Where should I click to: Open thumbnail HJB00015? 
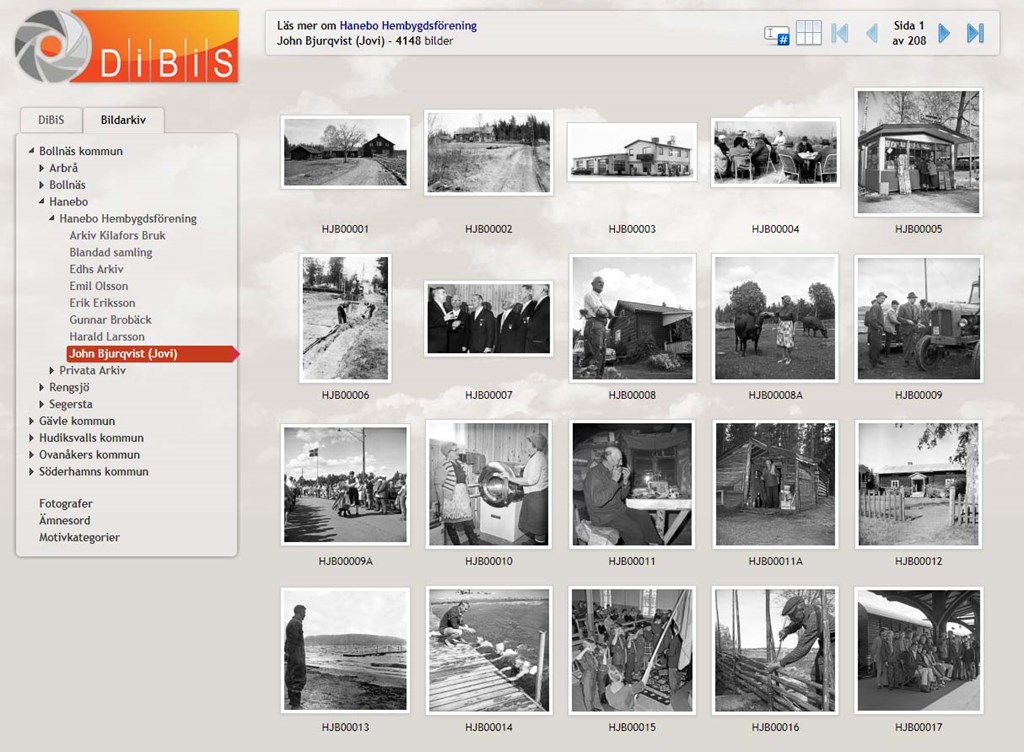click(632, 650)
